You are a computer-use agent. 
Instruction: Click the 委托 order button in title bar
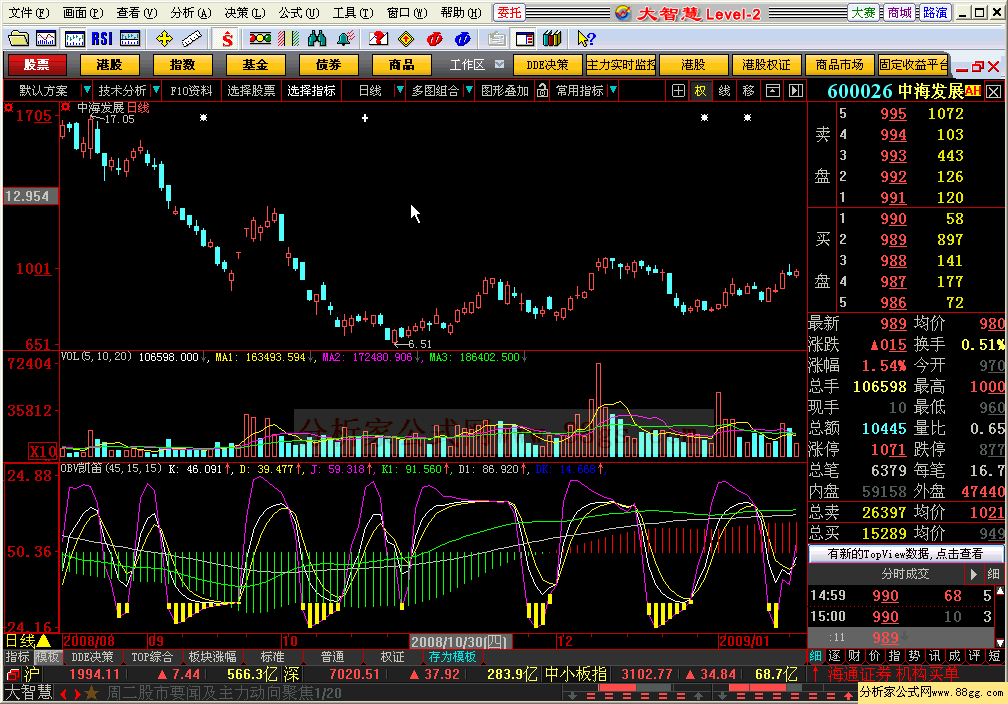coord(510,13)
